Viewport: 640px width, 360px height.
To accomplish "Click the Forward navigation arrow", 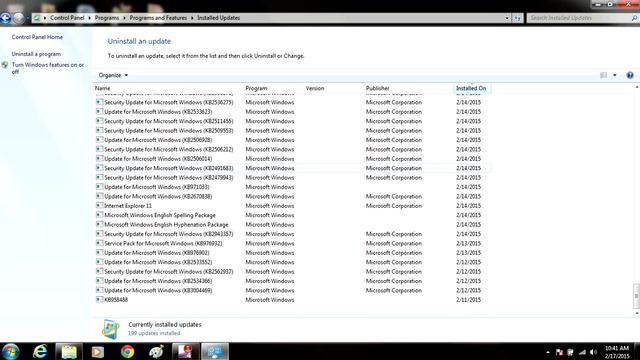I will pyautogui.click(x=19, y=18).
